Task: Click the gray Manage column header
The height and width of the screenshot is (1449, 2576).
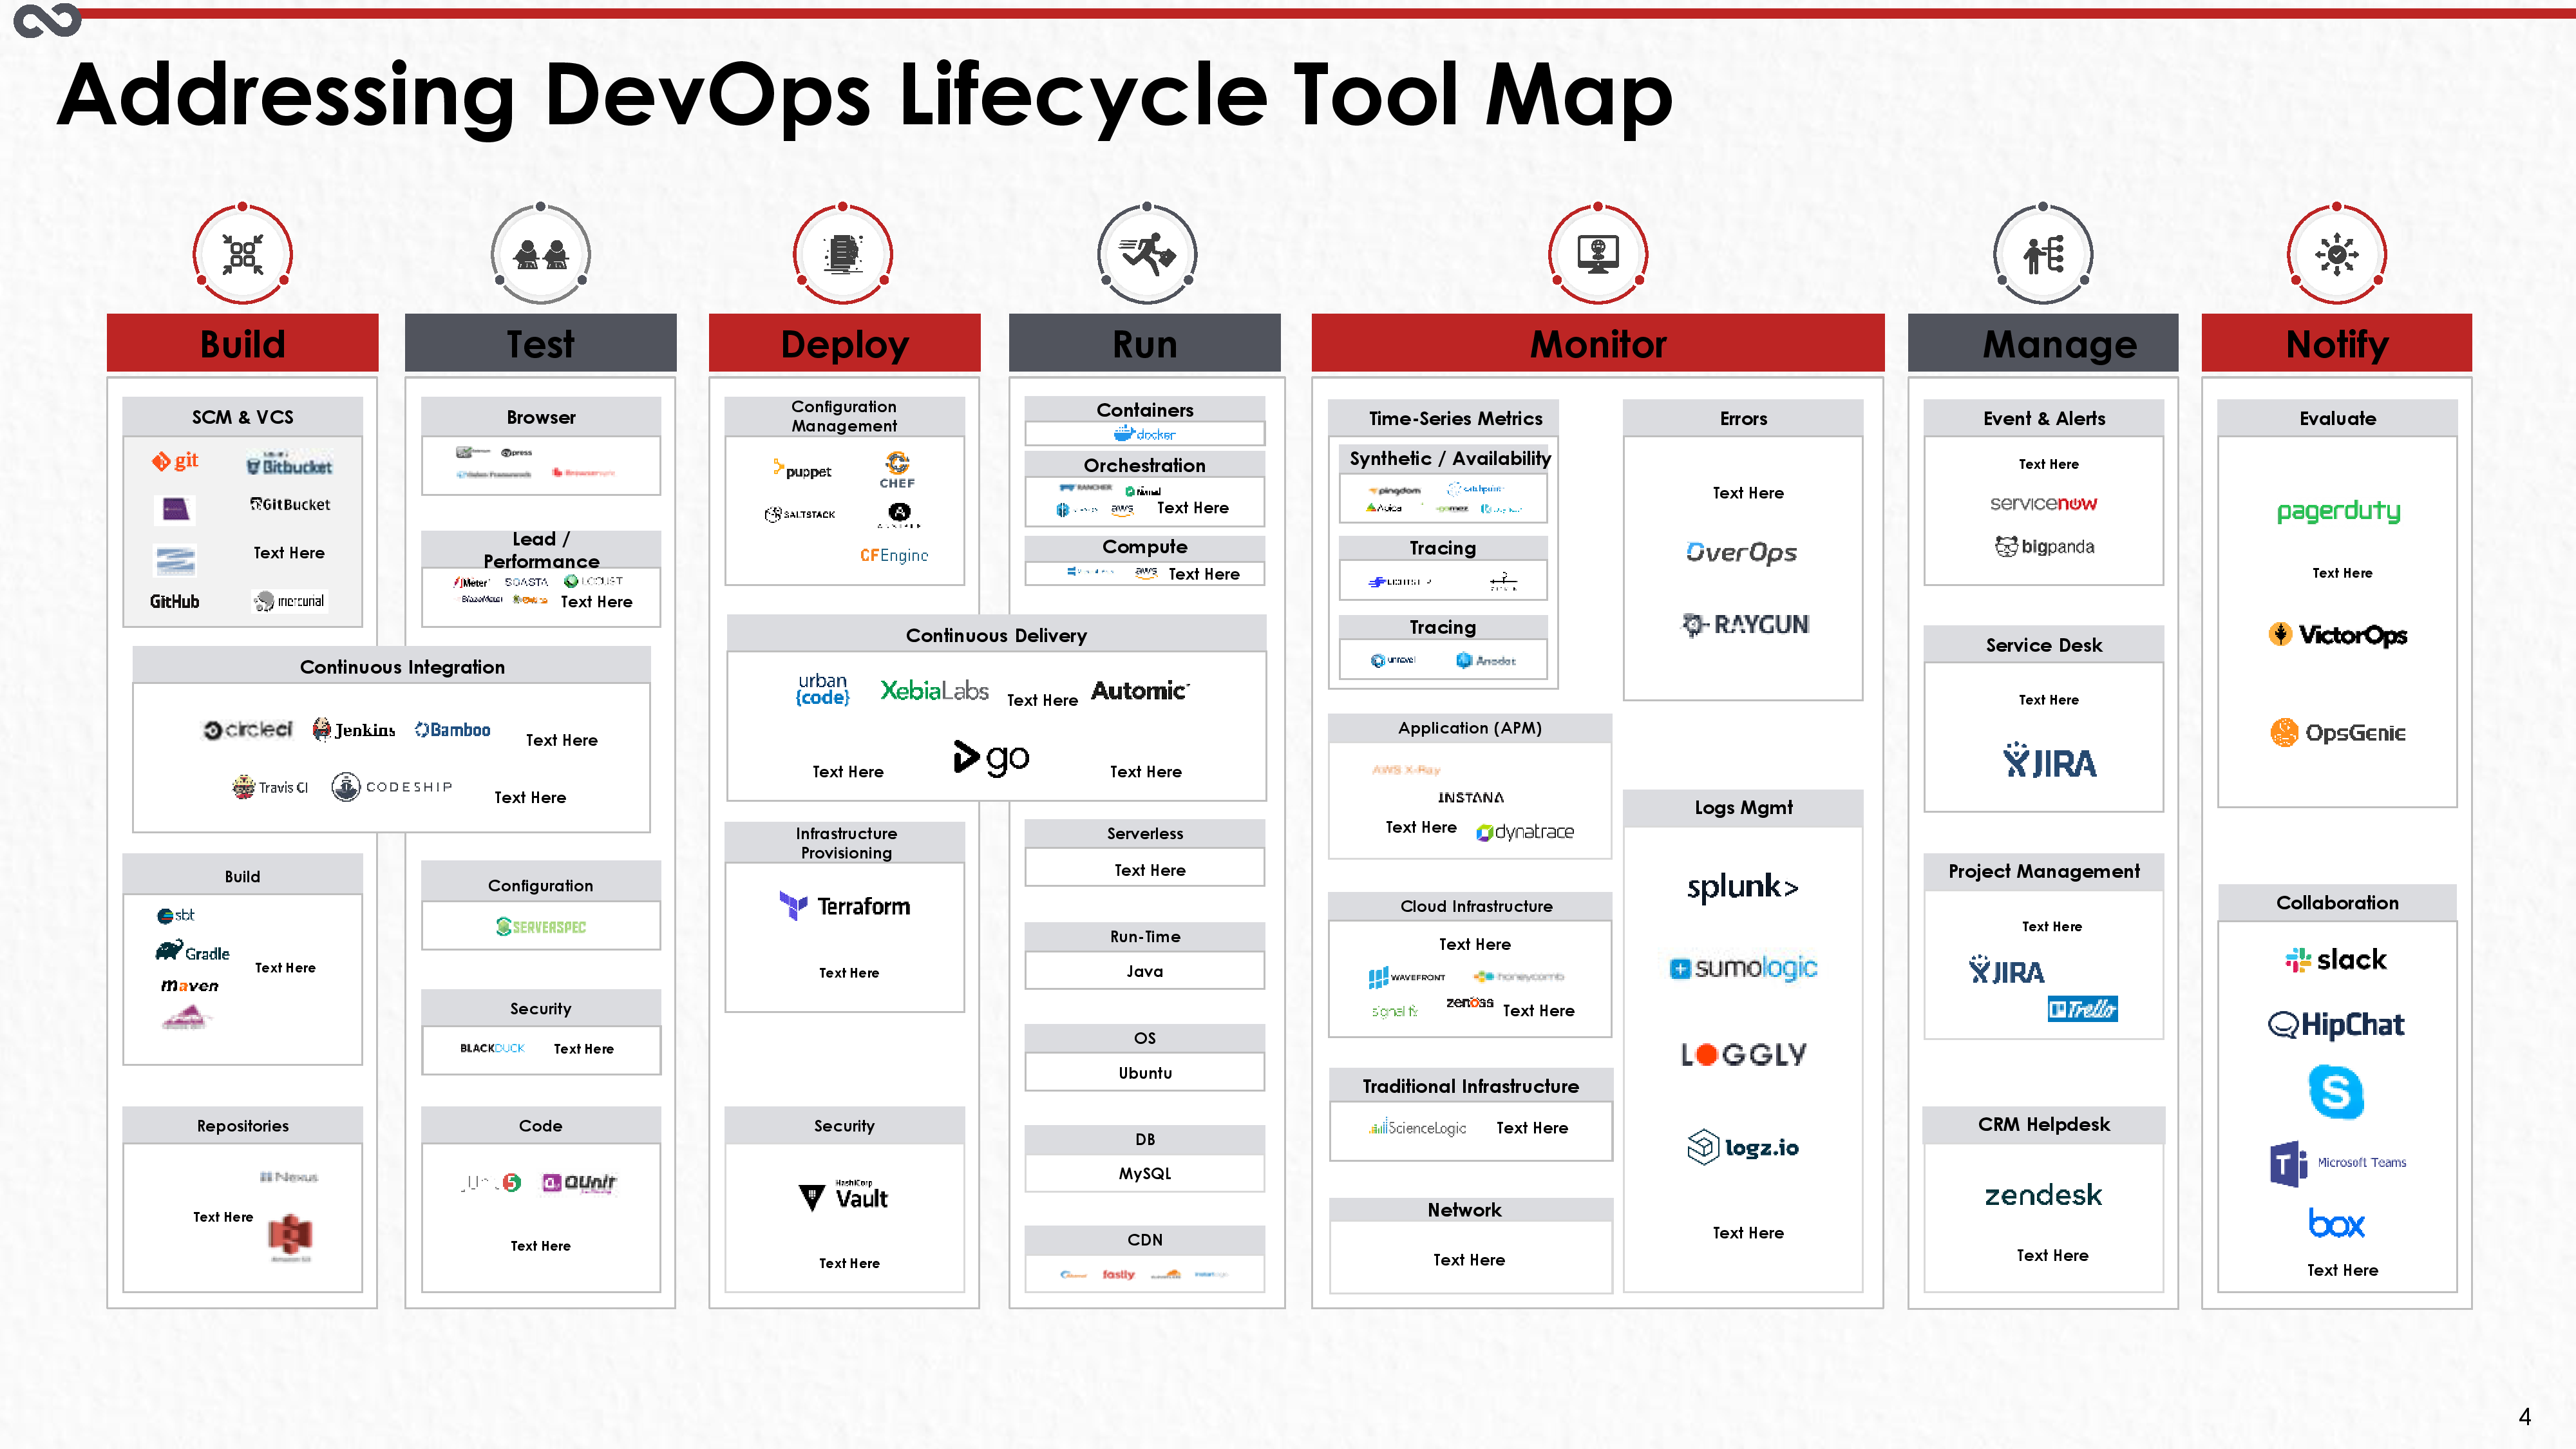Action: (2043, 343)
